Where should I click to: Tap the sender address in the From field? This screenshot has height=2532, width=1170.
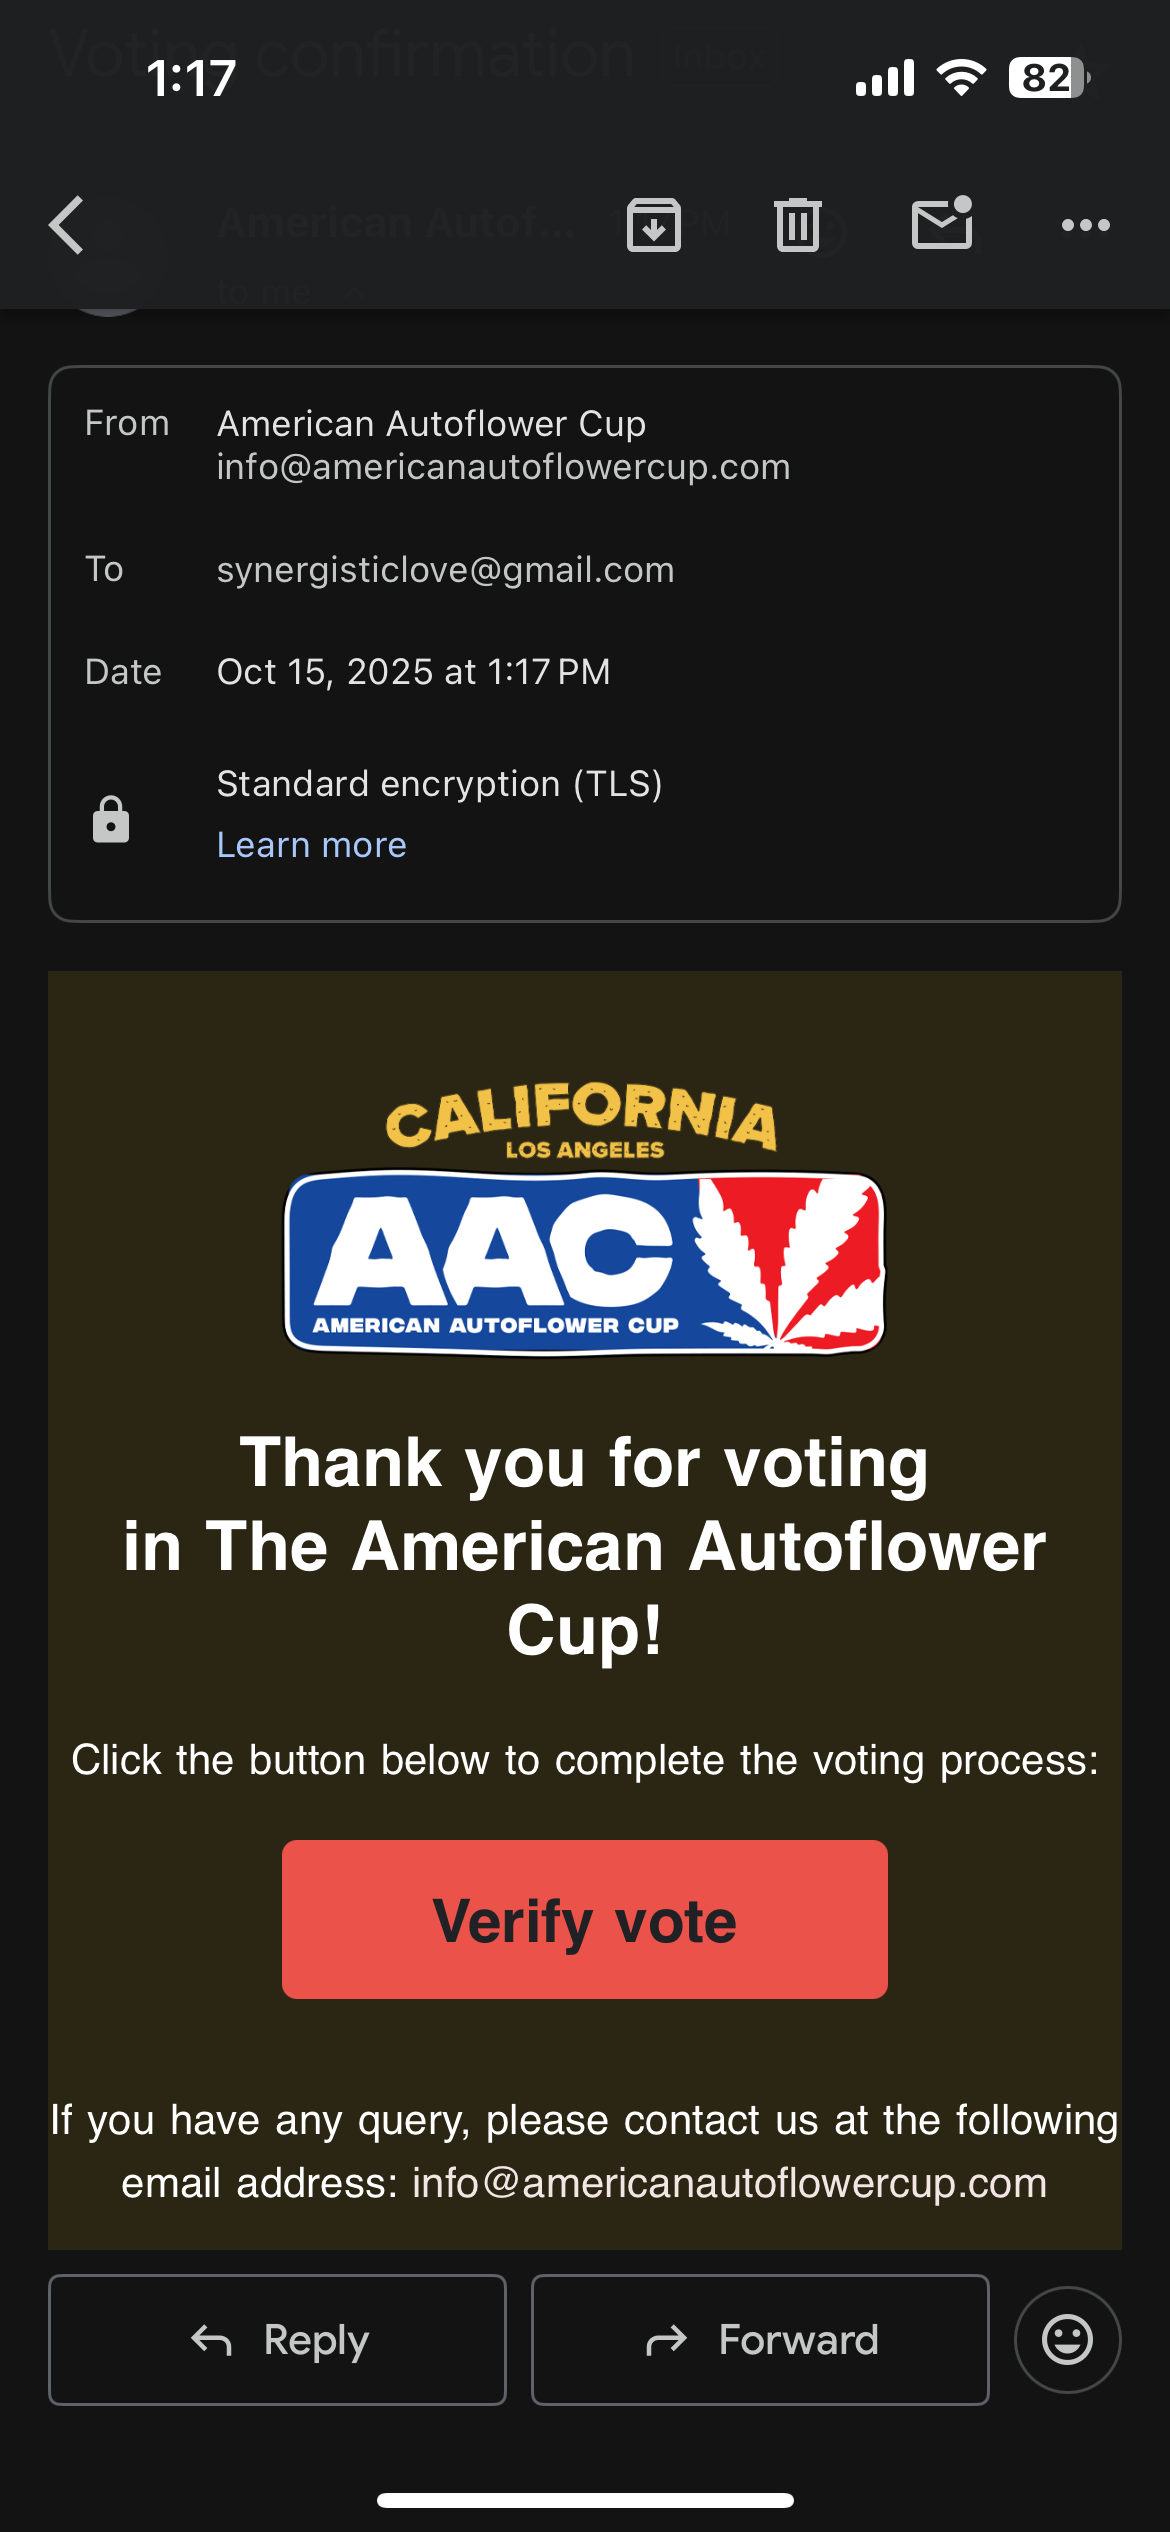tap(503, 467)
